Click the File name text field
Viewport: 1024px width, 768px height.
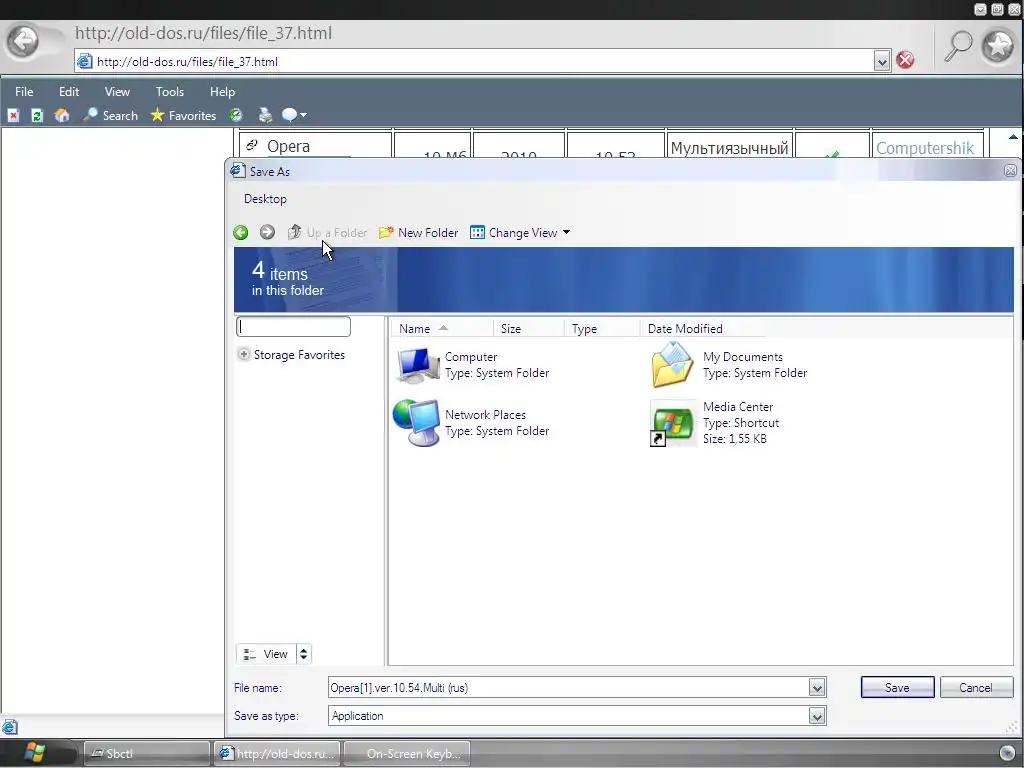568,688
